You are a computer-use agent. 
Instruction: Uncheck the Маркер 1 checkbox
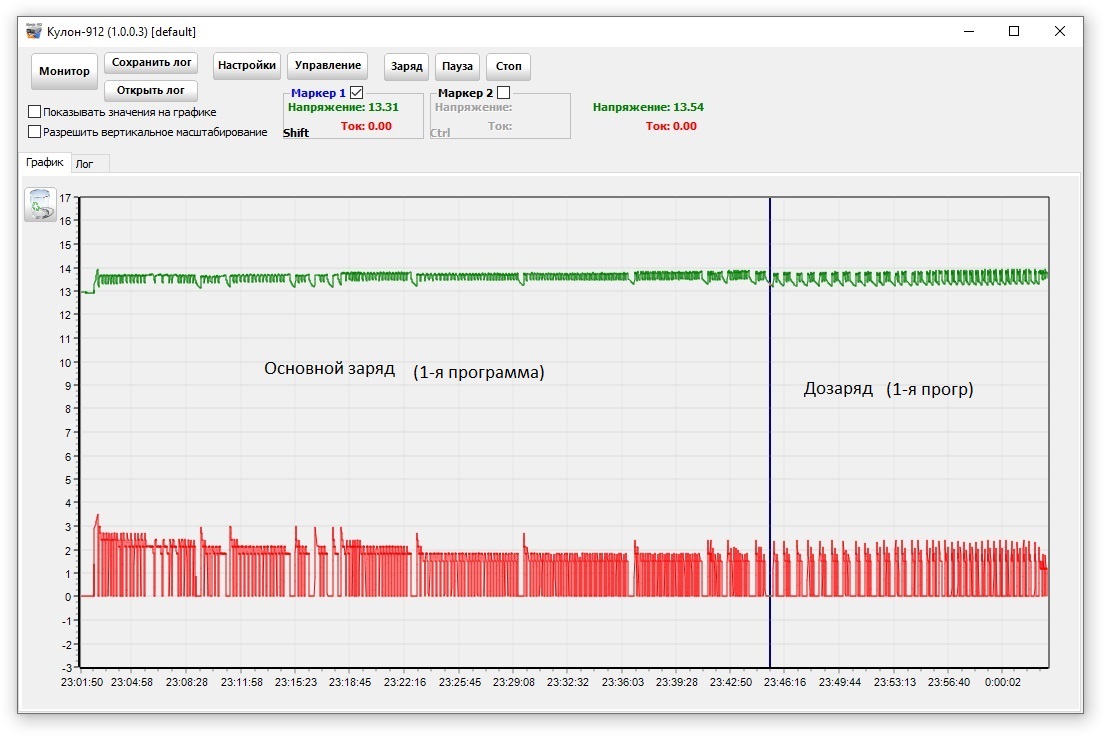356,92
